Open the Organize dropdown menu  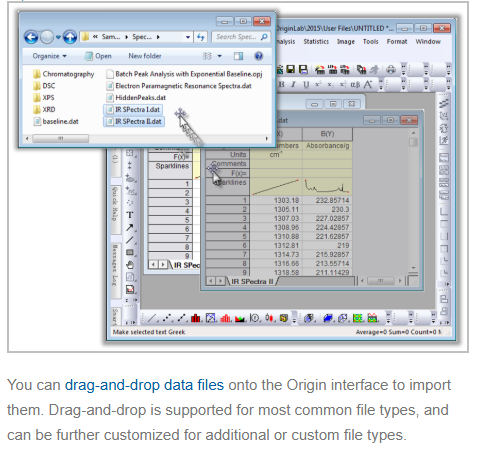click(x=49, y=56)
